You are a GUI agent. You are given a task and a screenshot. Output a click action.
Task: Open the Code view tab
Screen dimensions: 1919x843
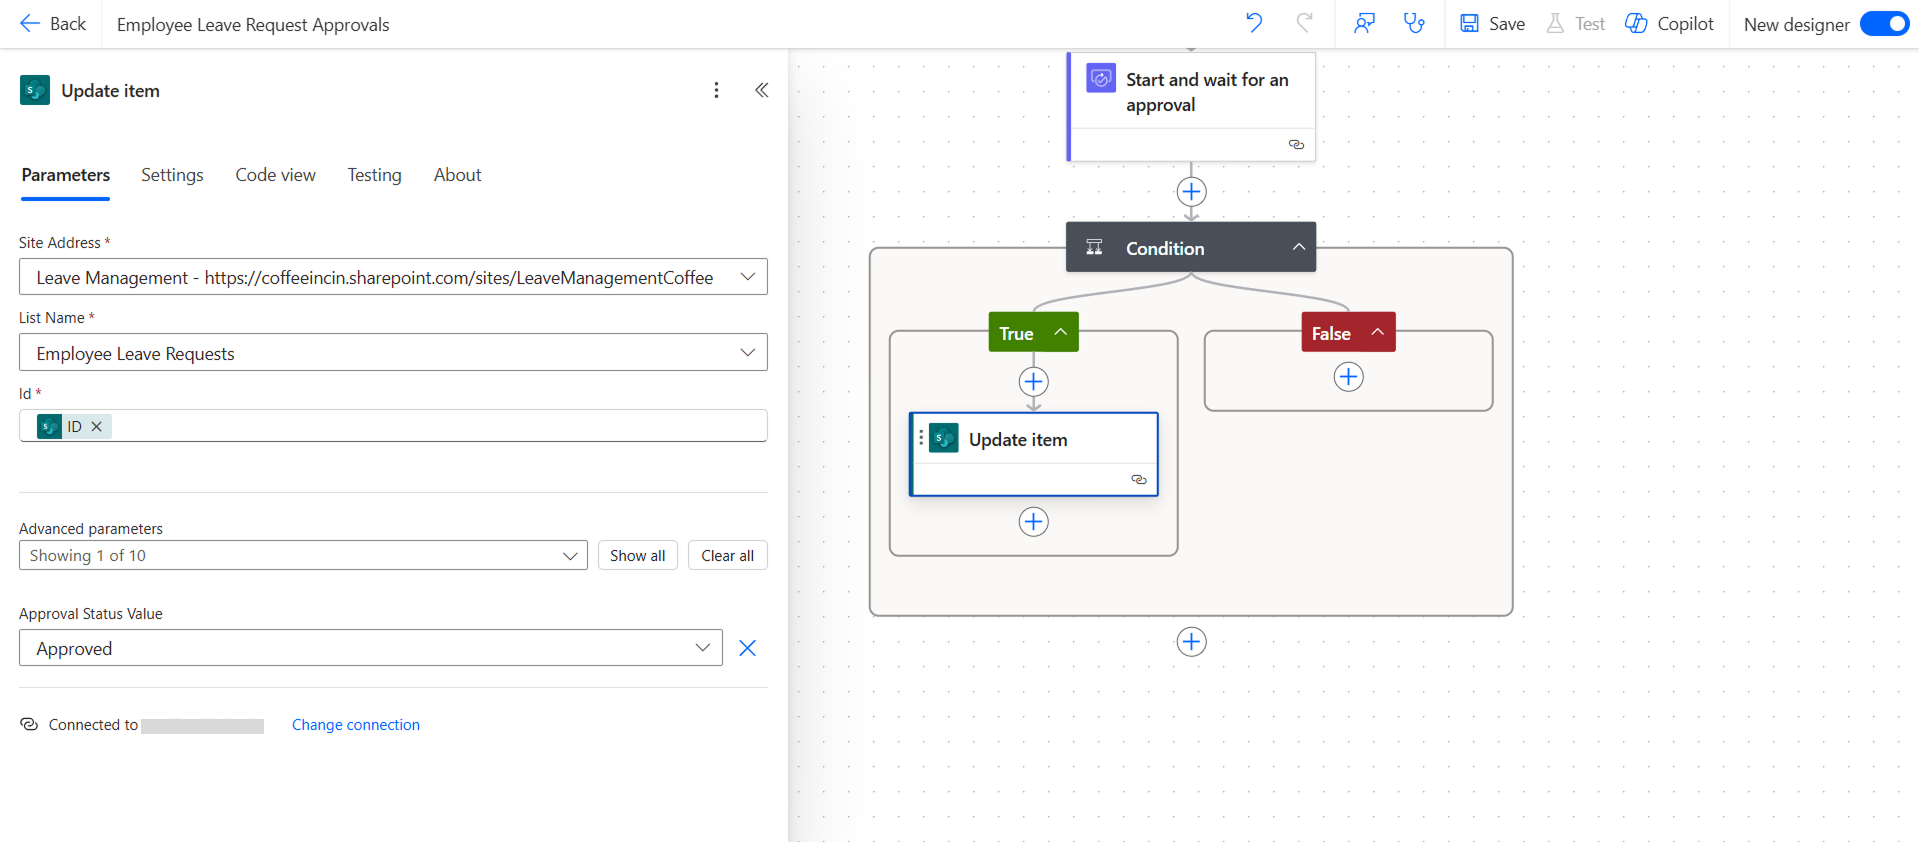coord(275,175)
